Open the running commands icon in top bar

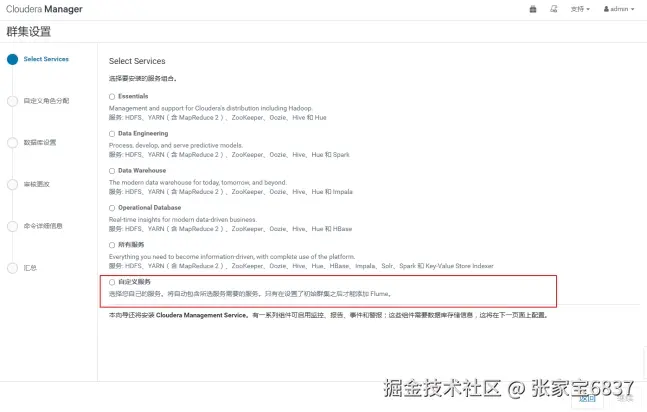554,9
